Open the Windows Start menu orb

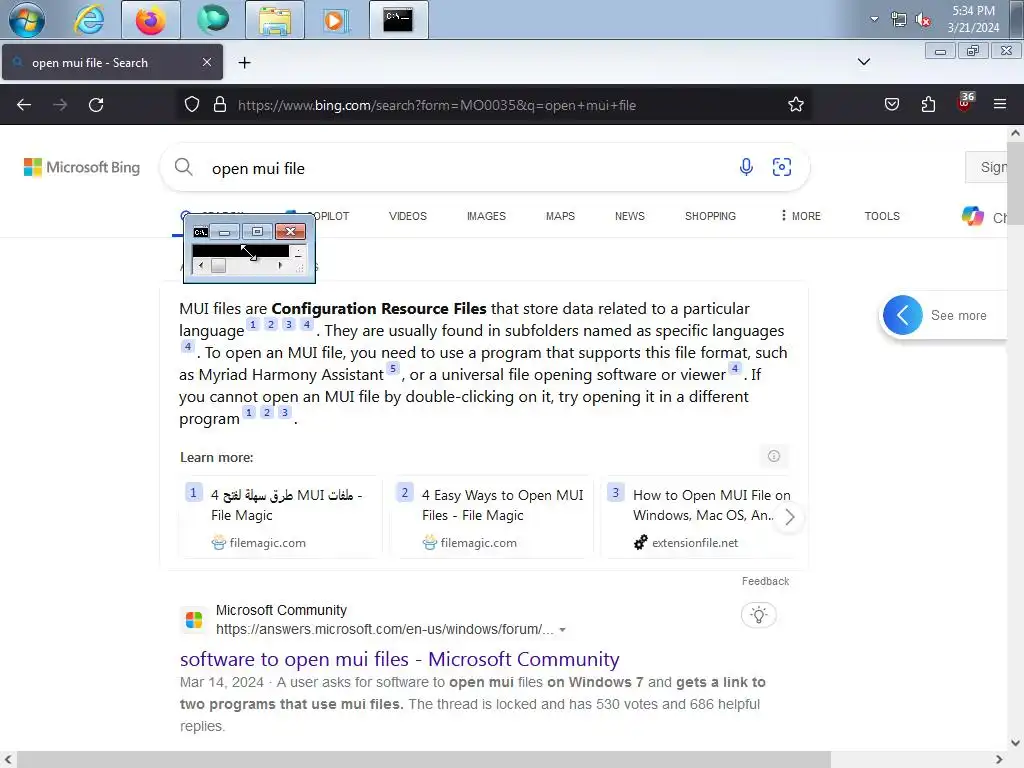pos(27,20)
